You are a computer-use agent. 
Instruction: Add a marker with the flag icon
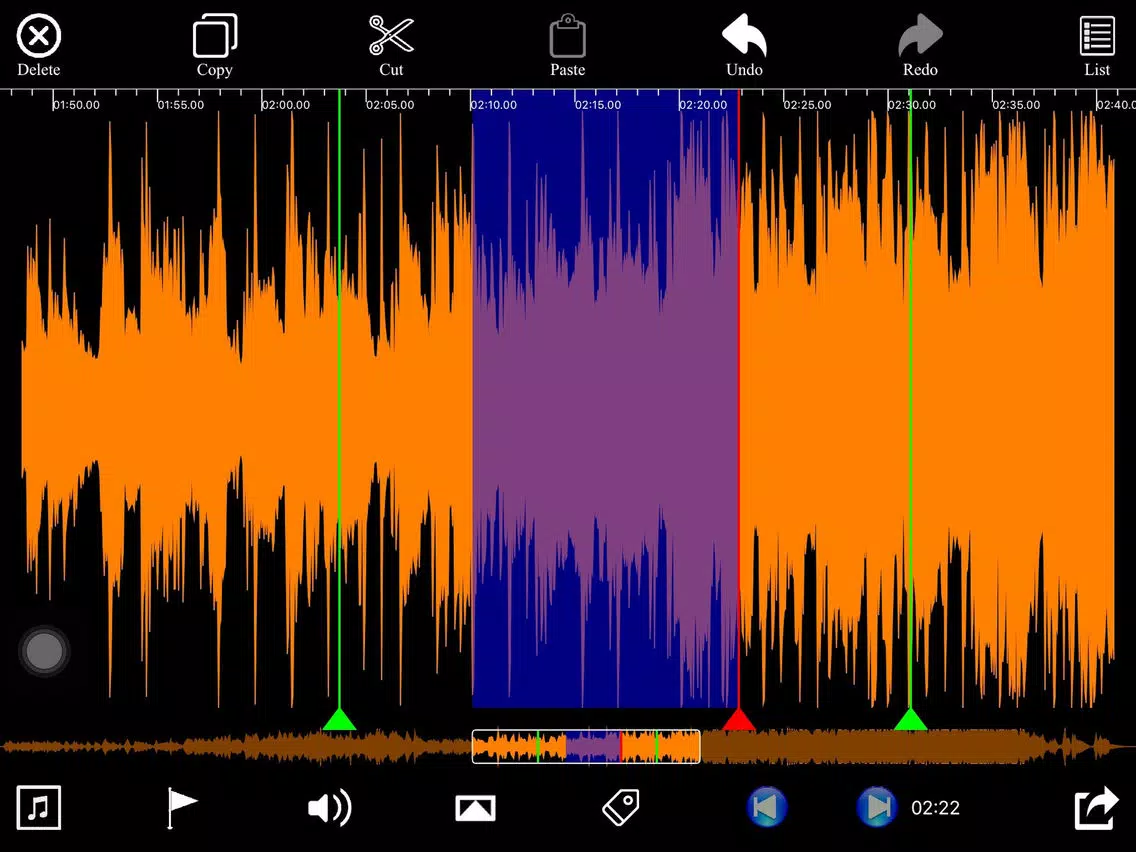pyautogui.click(x=181, y=807)
